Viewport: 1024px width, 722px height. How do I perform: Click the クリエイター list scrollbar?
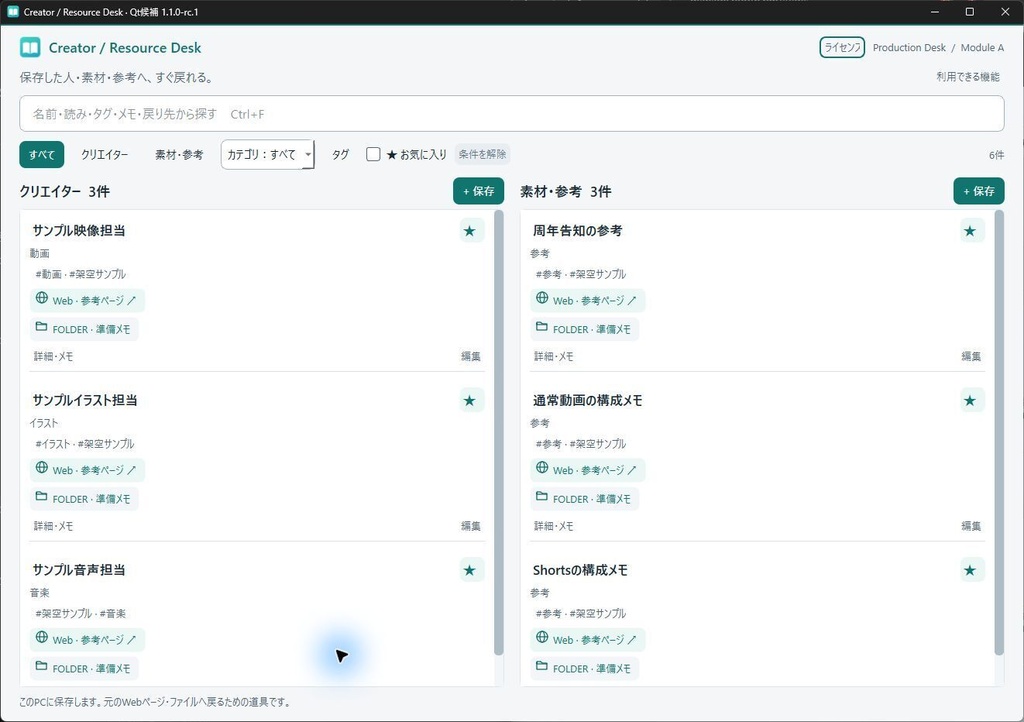[x=499, y=432]
